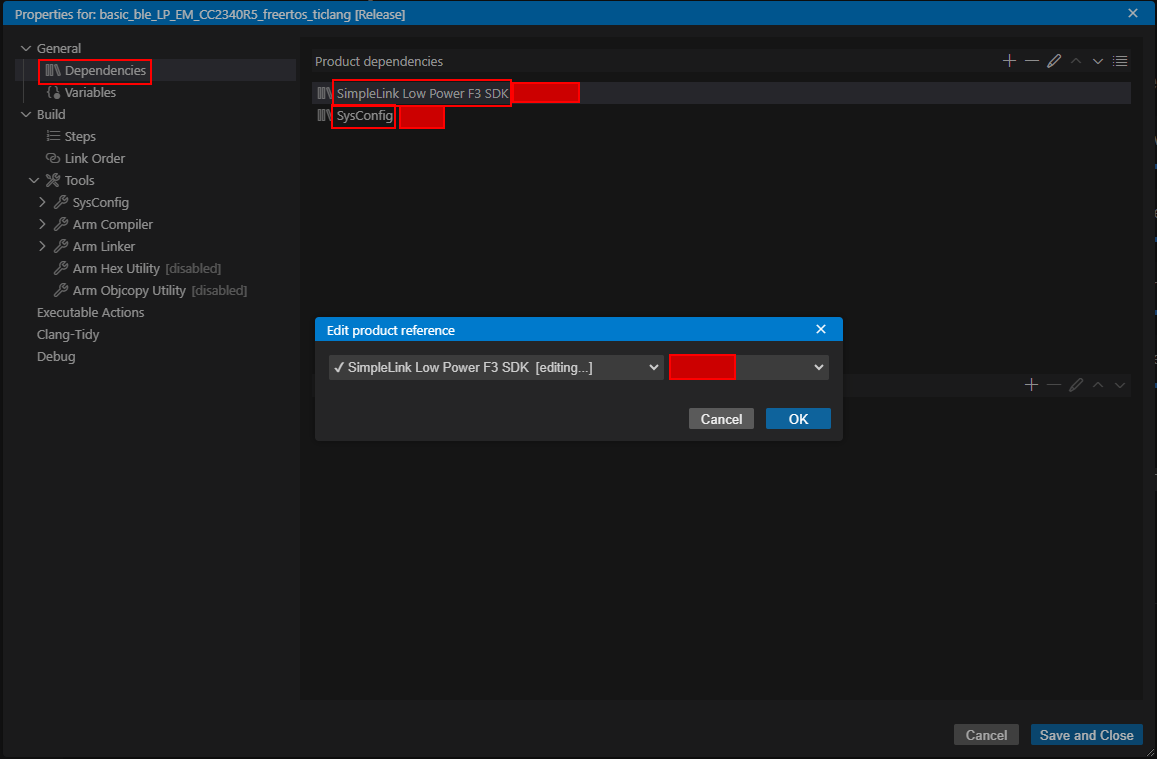Click the down chevron in Product dependencies header
1157x759 pixels.
click(1098, 61)
